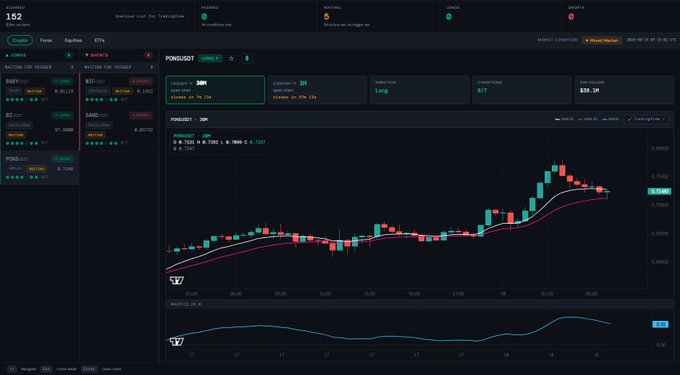Click the price 0.1932 on the WIF card

(144, 91)
